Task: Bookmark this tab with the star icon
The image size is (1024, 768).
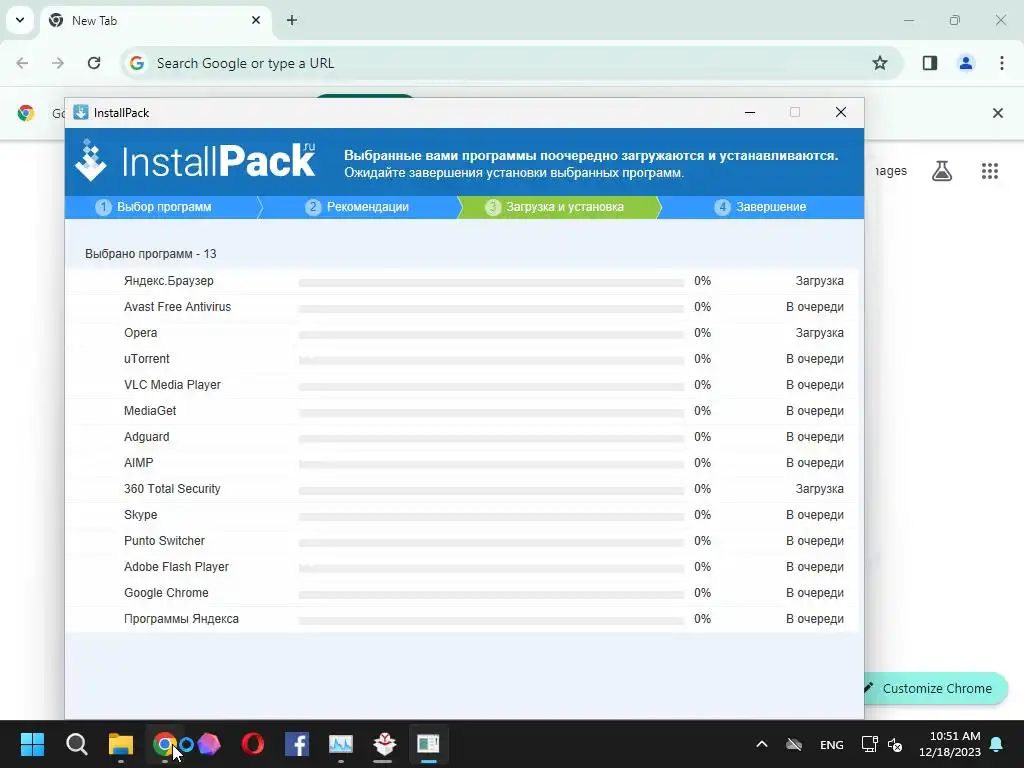Action: [x=880, y=63]
